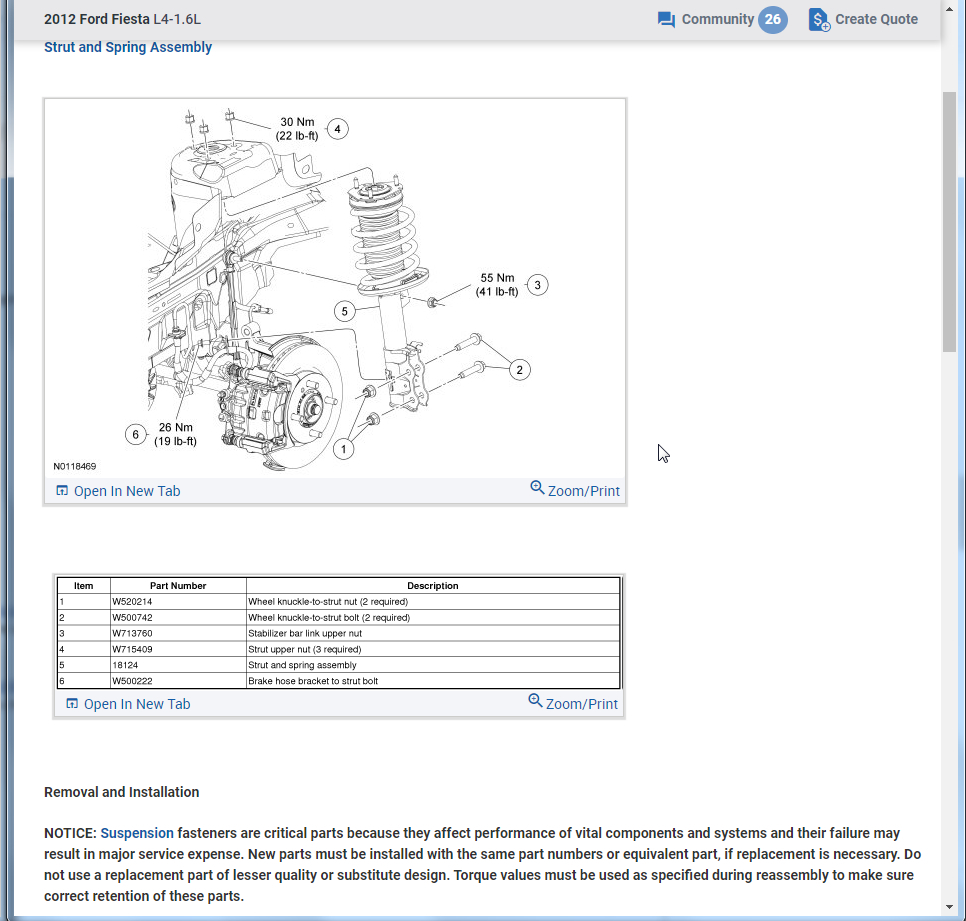Screen dimensions: 966x921
Task: Click the 55 Nm (41 lb-ft) torque label
Action: tap(497, 285)
